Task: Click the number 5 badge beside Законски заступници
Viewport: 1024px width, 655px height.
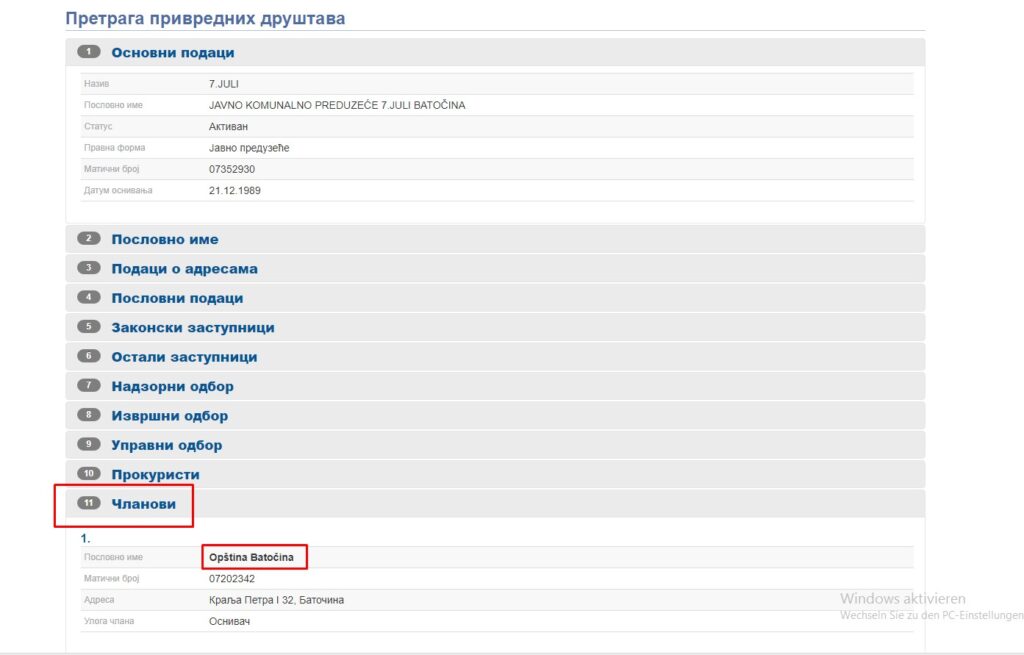Action: (x=89, y=327)
